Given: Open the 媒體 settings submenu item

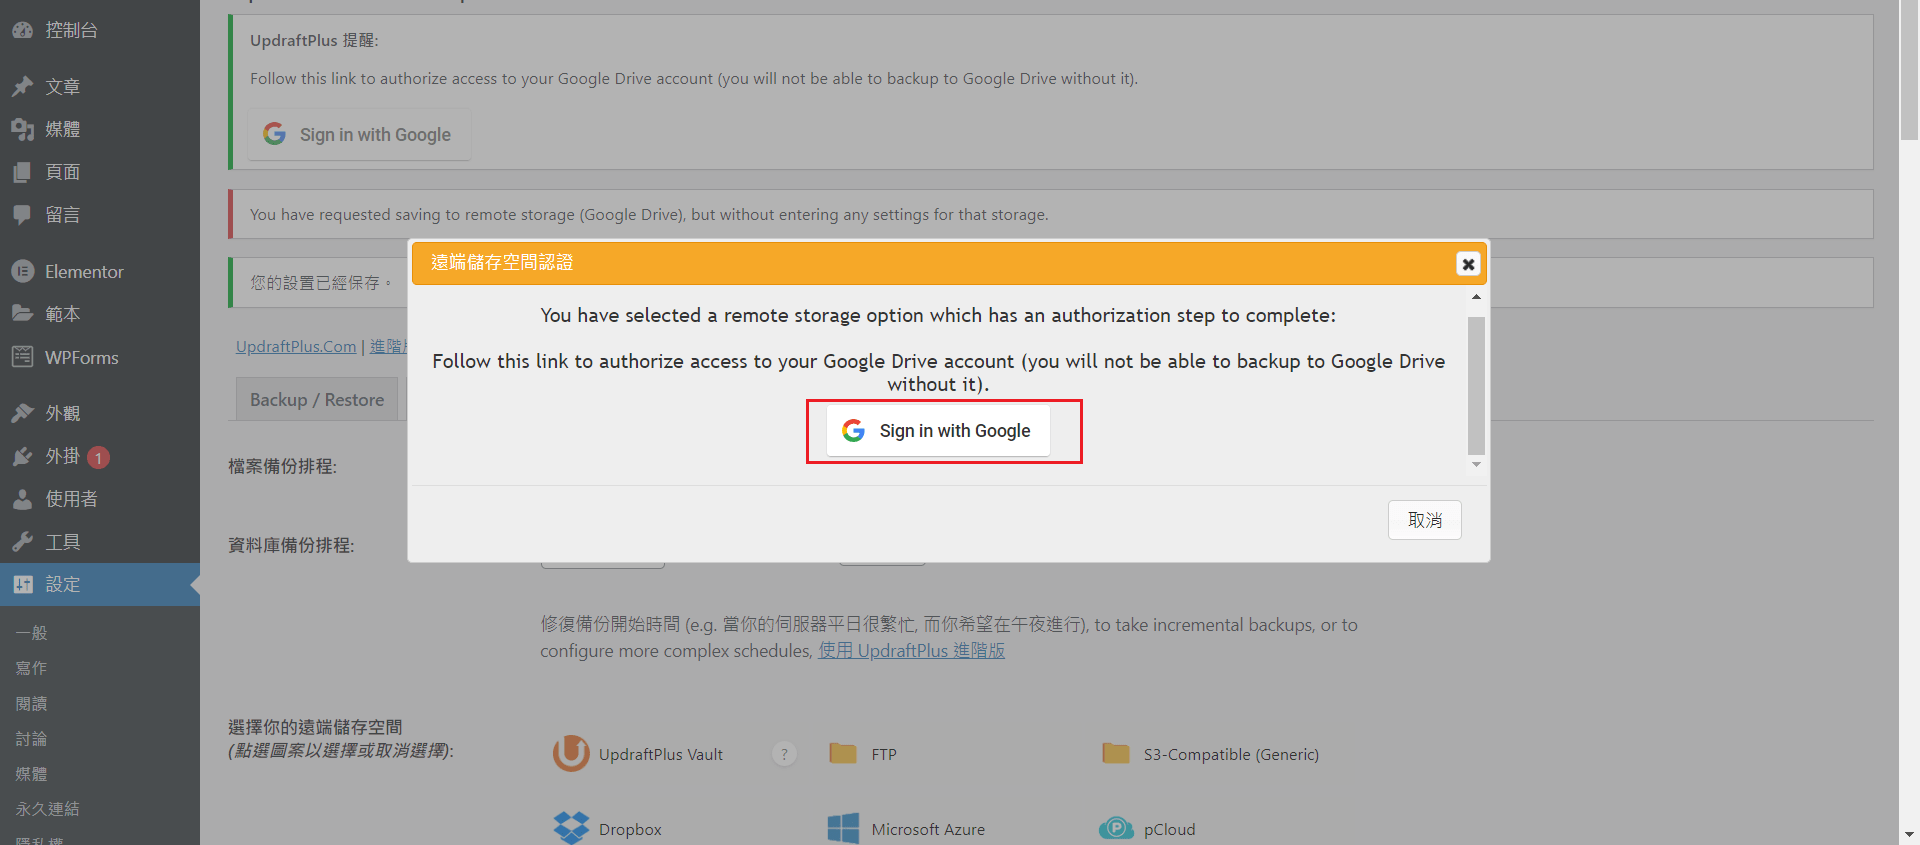Looking at the screenshot, I should tap(31, 773).
